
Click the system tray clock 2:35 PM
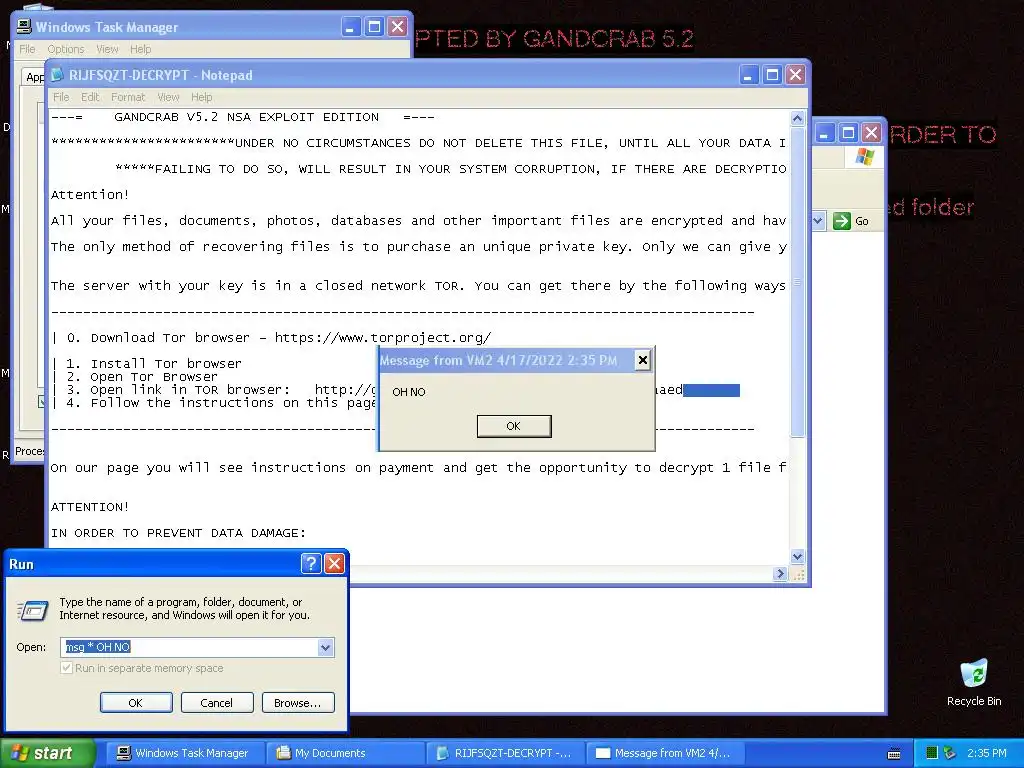coord(987,753)
